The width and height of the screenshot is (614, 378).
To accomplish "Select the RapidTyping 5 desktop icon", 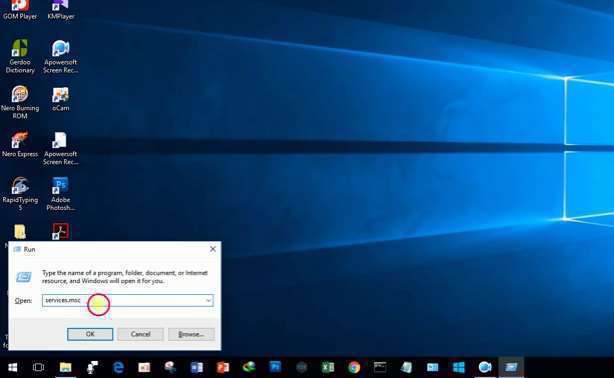I will coord(20,194).
